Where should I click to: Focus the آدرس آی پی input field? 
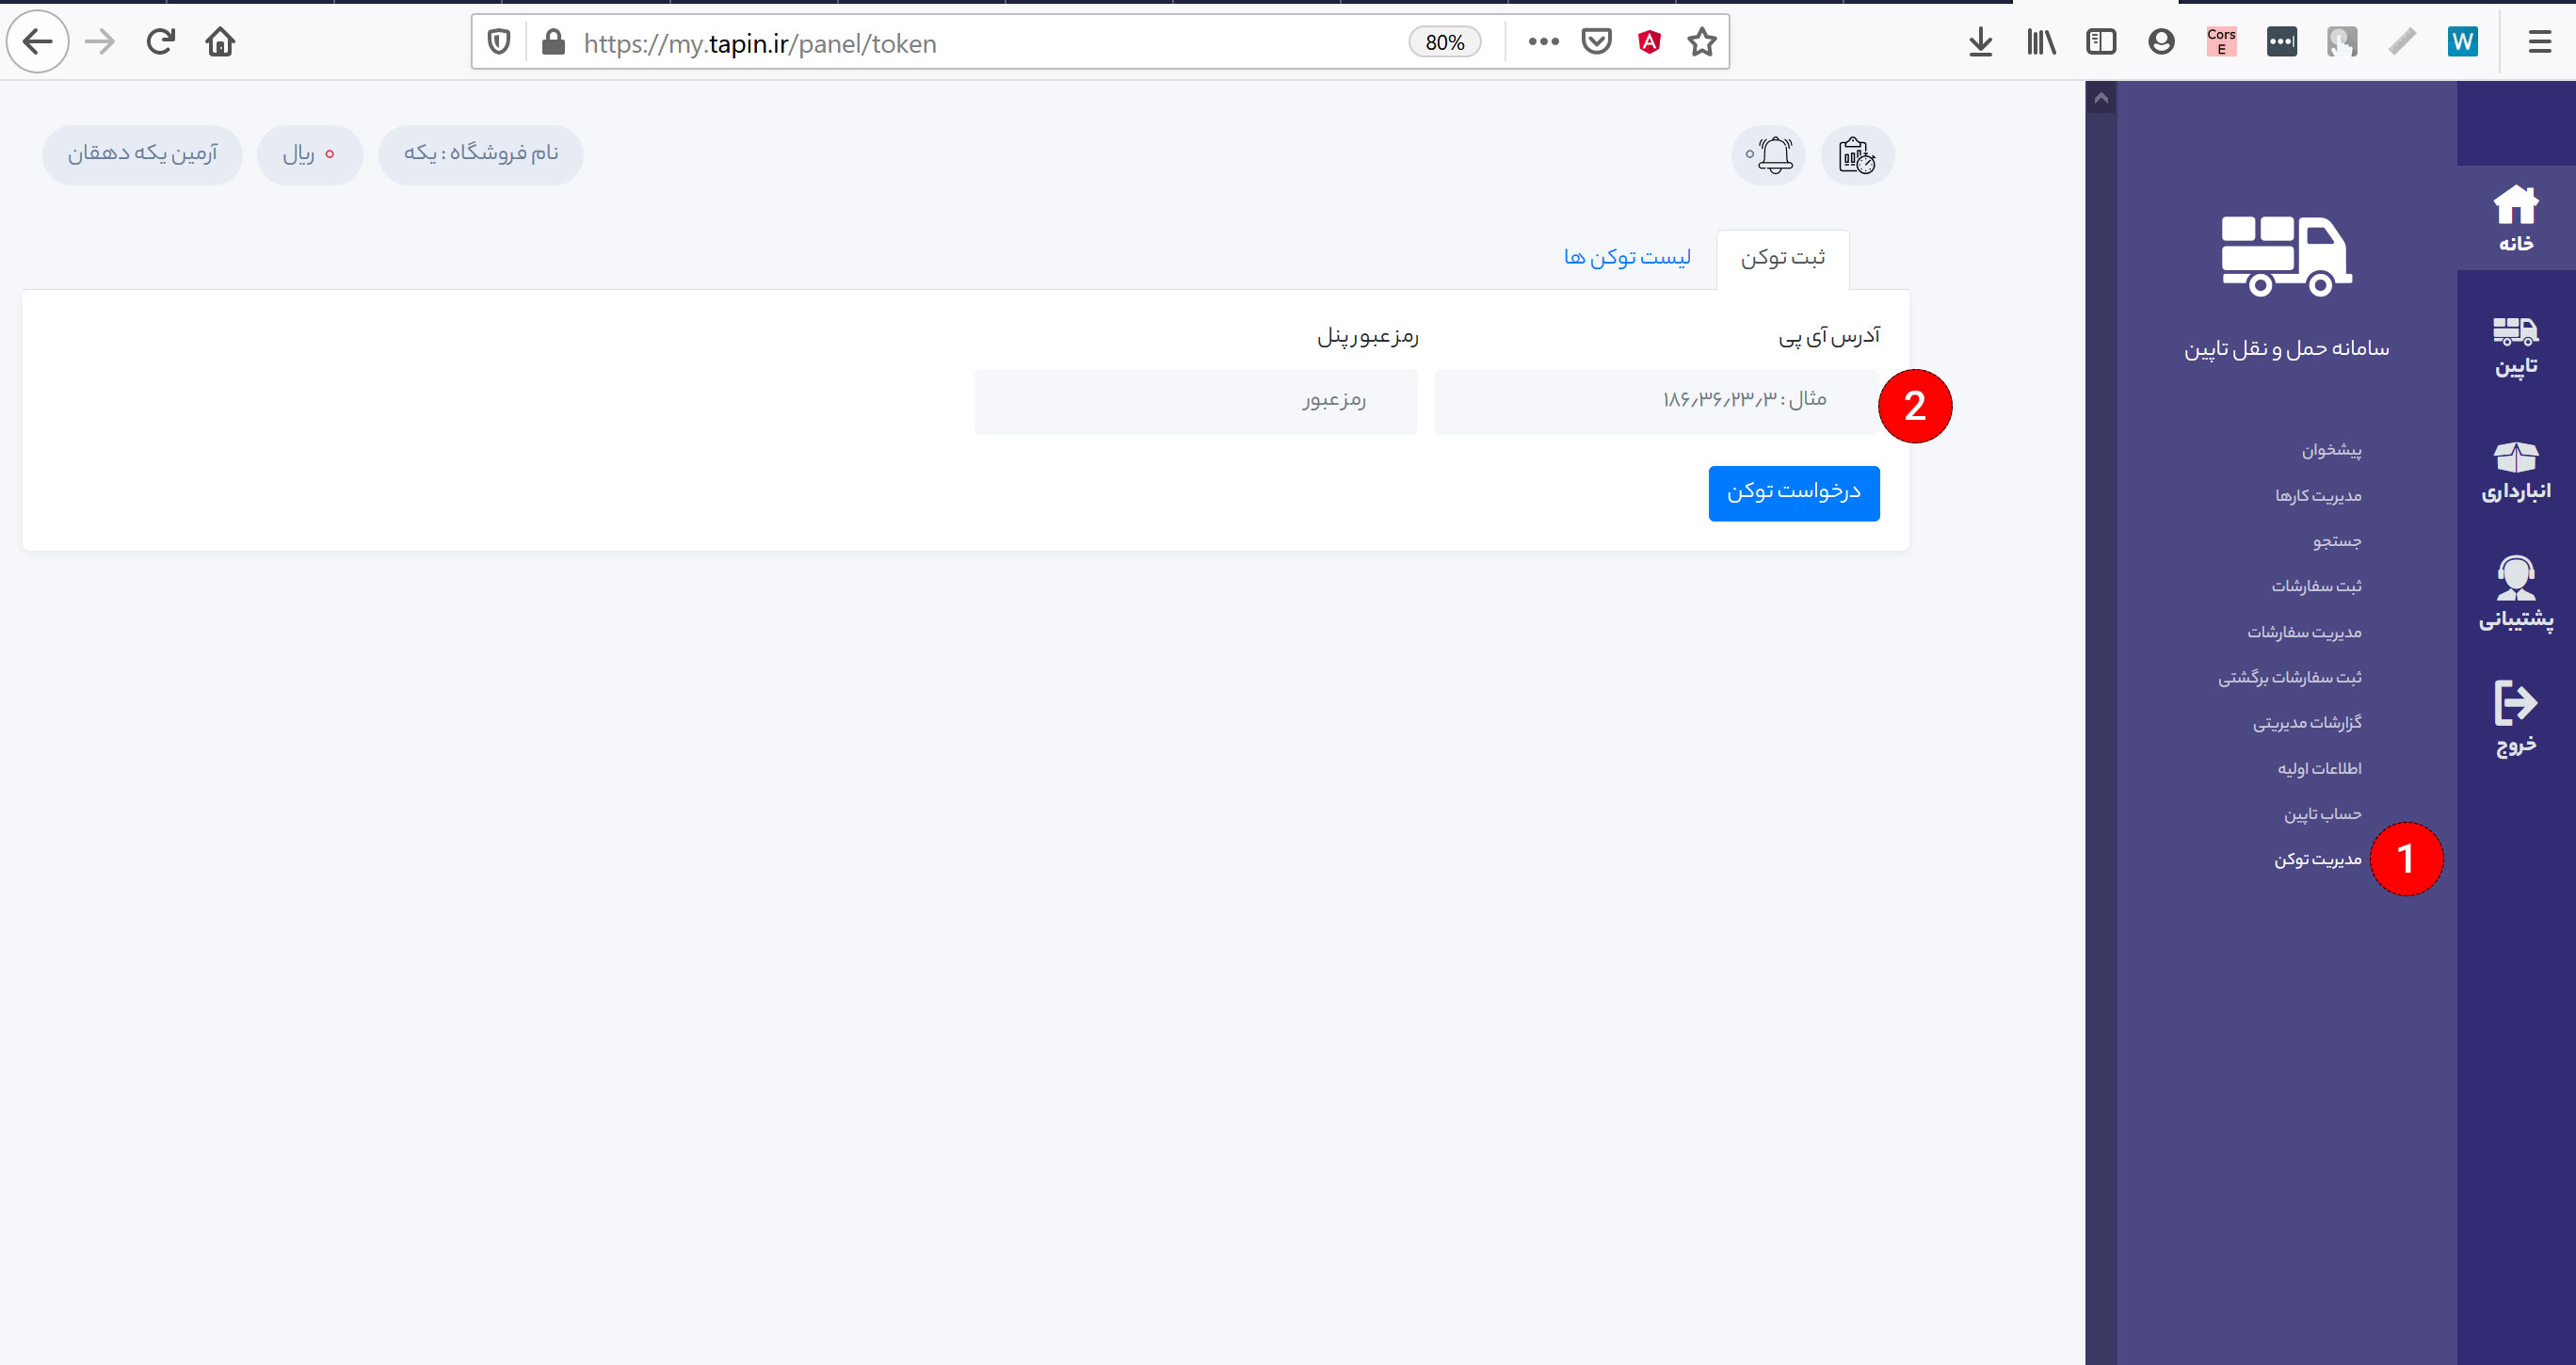[1657, 401]
